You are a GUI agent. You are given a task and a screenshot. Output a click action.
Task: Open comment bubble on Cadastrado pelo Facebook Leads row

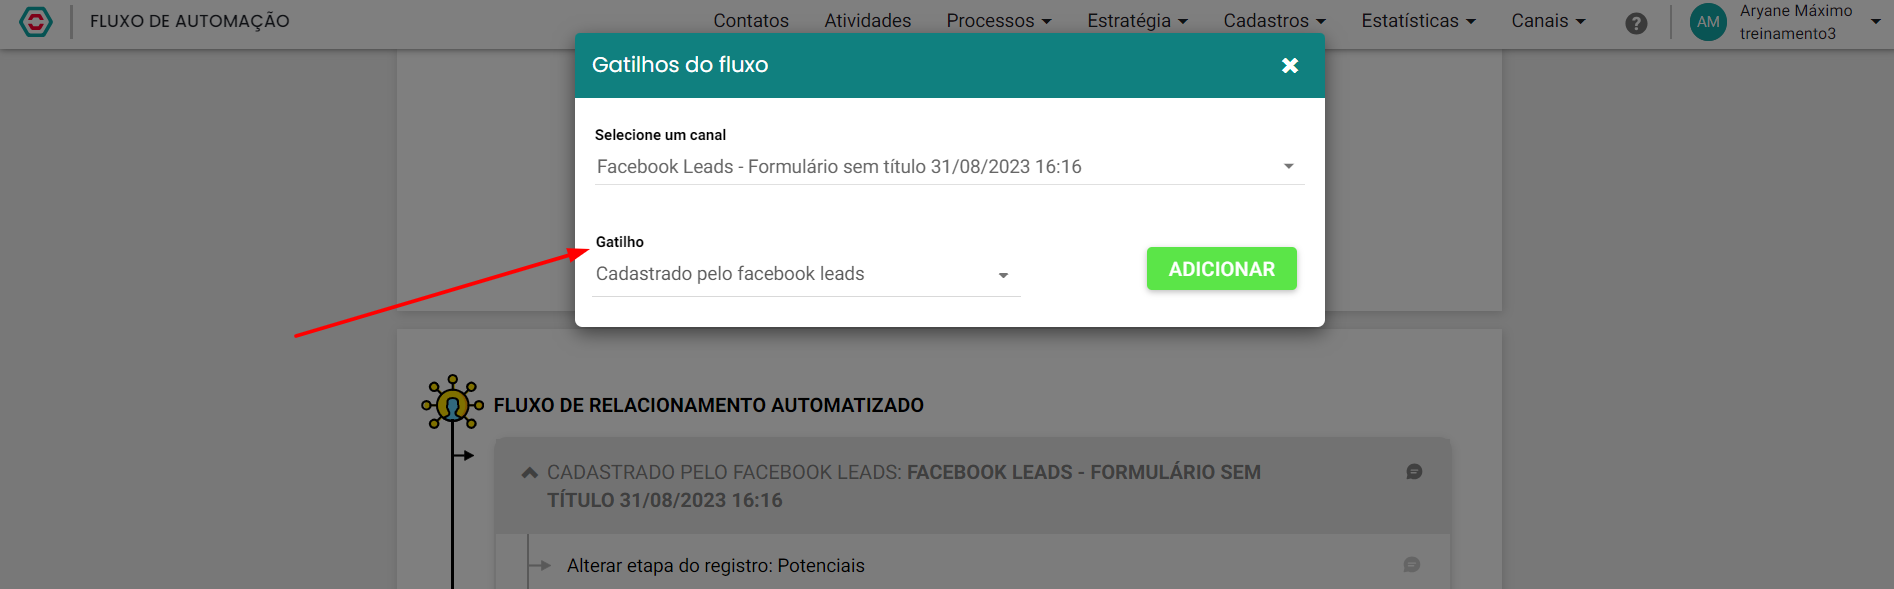pyautogui.click(x=1414, y=472)
